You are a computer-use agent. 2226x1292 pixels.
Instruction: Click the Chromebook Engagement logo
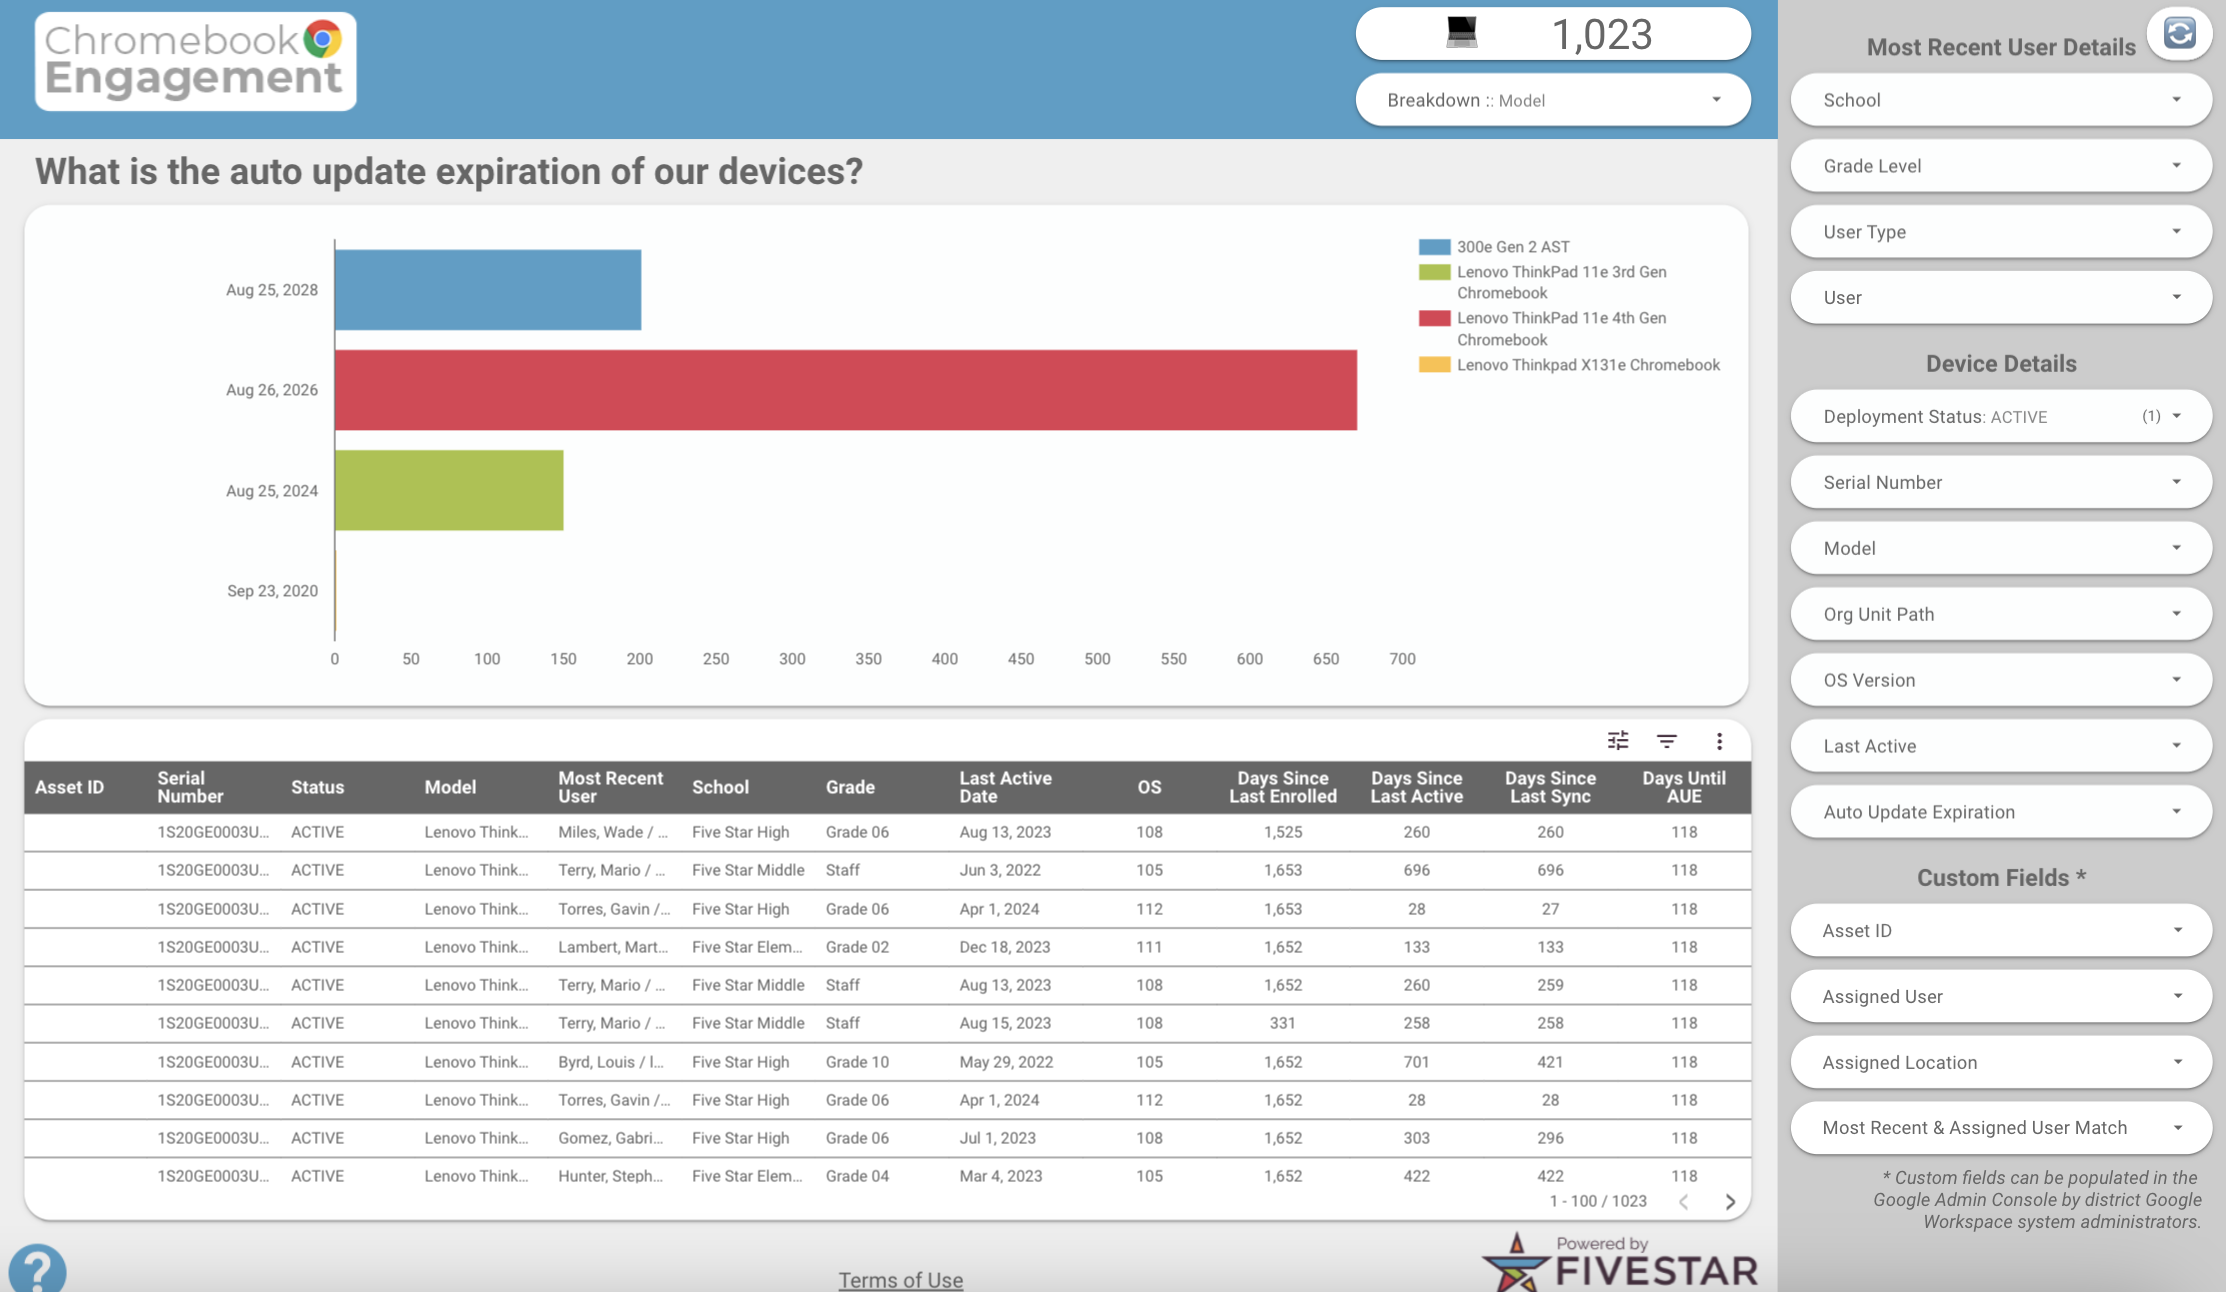195,60
